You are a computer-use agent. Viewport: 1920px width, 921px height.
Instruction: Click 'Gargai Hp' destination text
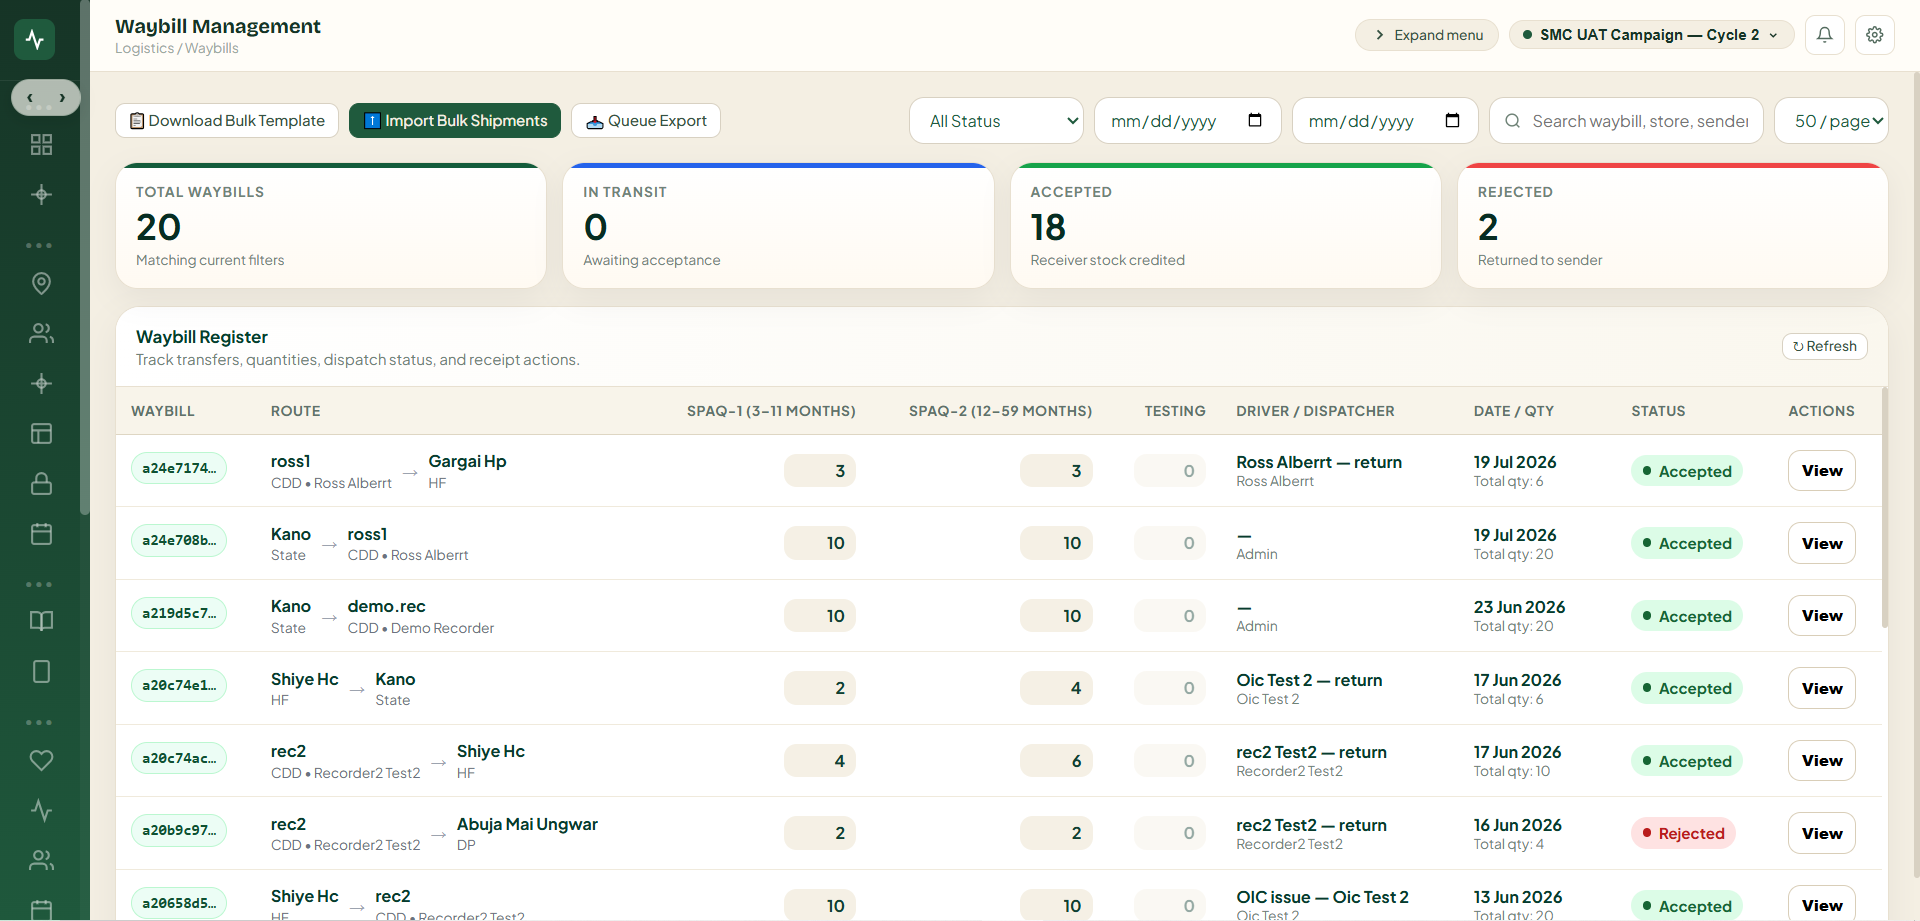click(x=467, y=461)
